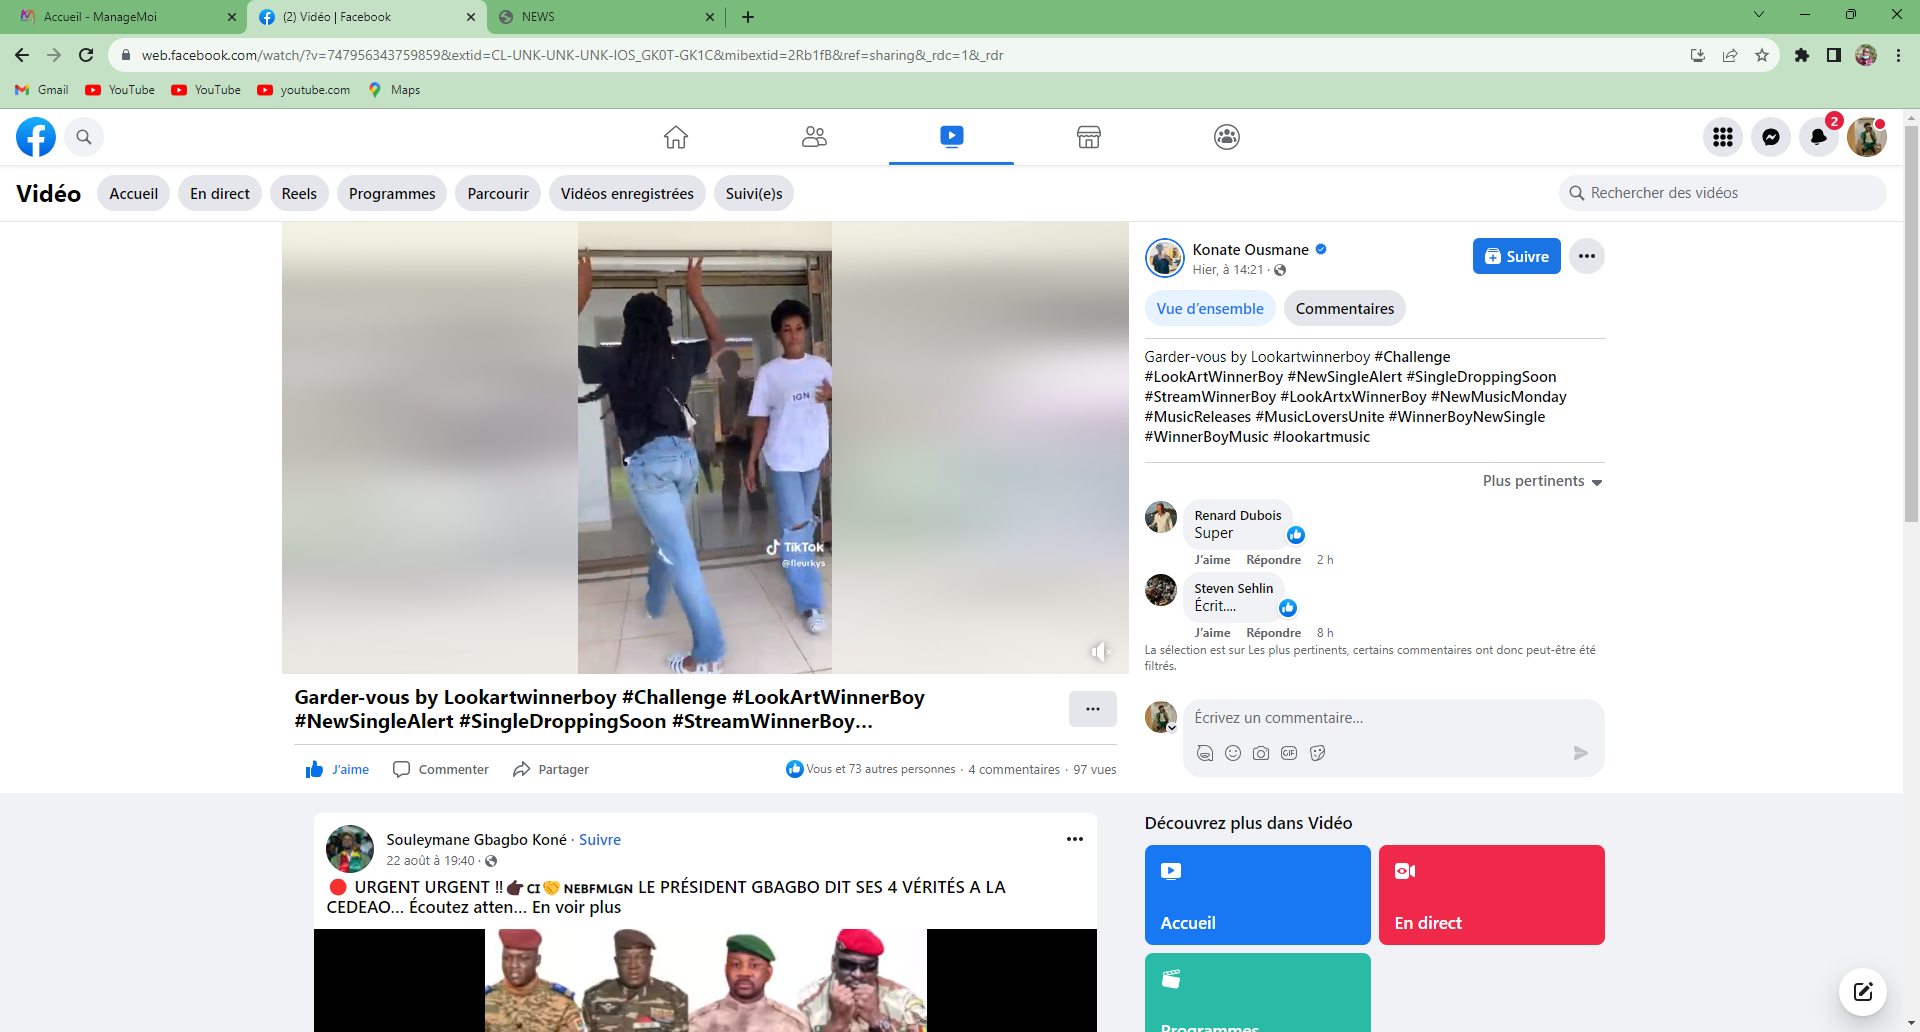Toggle J'aime on the video

coord(337,769)
